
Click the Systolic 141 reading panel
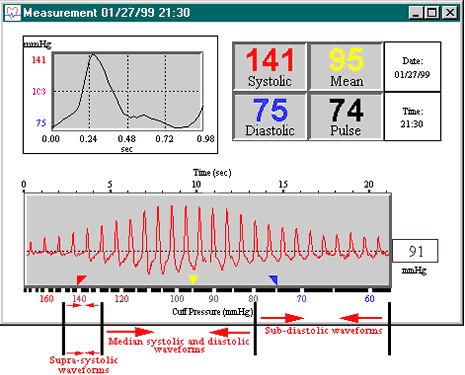pyautogui.click(x=270, y=66)
